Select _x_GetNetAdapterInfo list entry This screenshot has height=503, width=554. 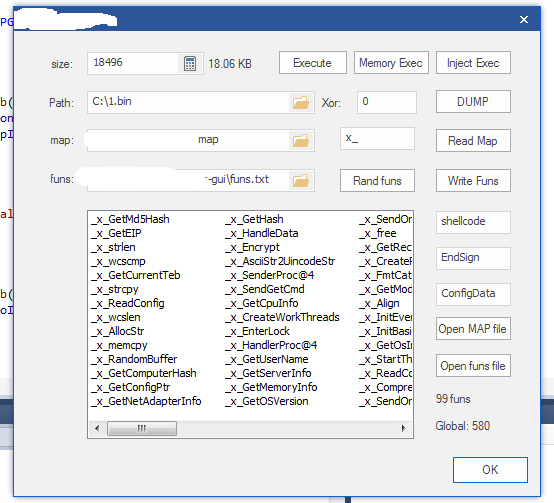[x=146, y=401]
